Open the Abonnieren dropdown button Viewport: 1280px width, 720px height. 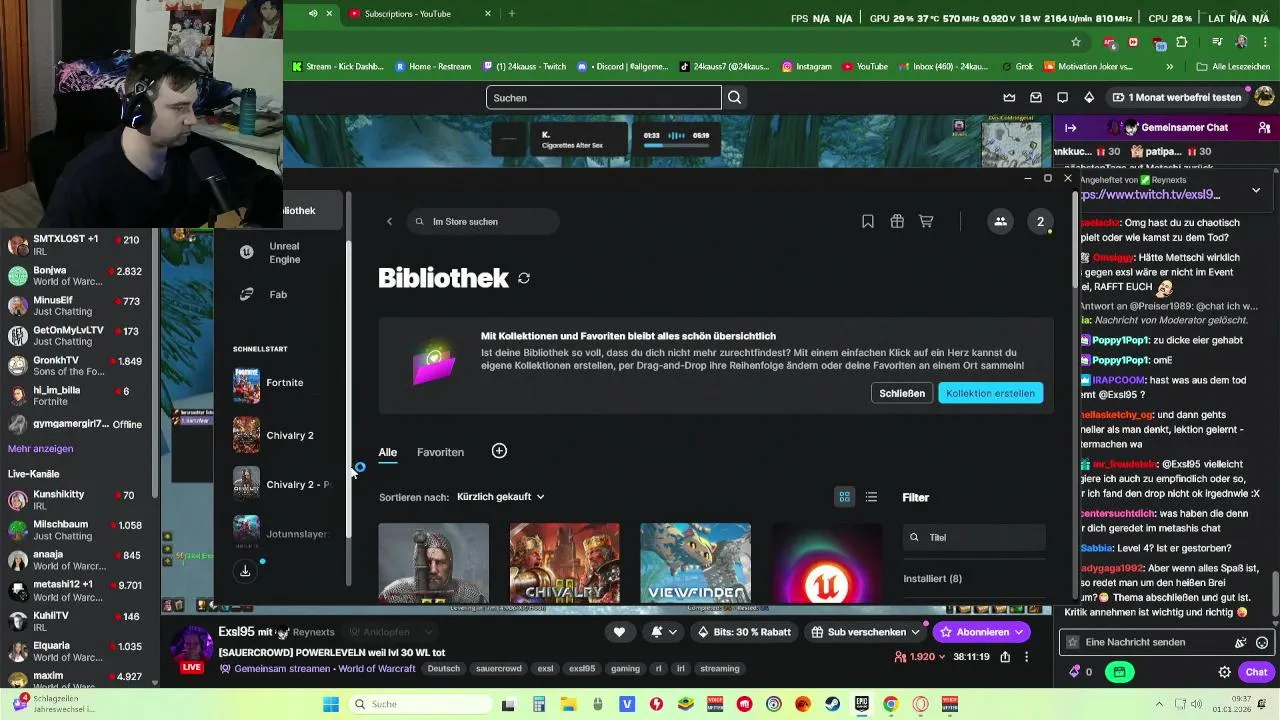[982, 632]
